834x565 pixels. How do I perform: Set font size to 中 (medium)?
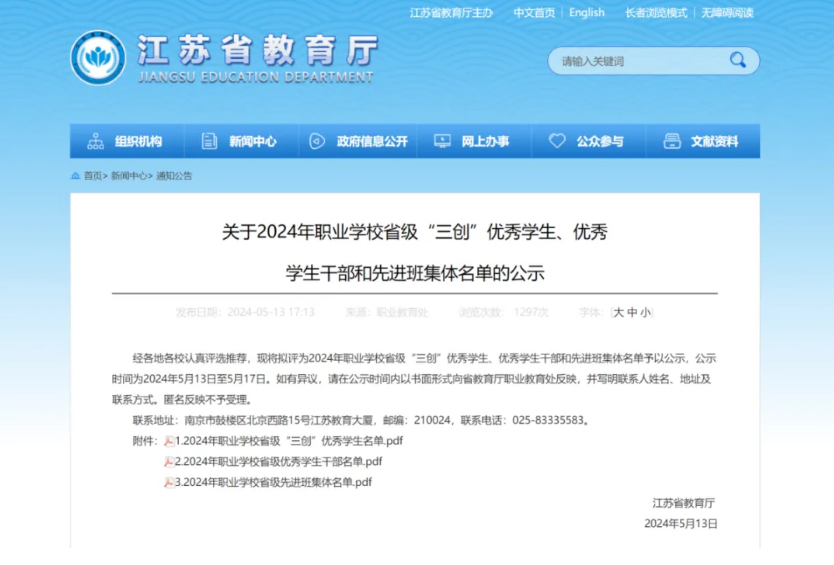(x=632, y=312)
